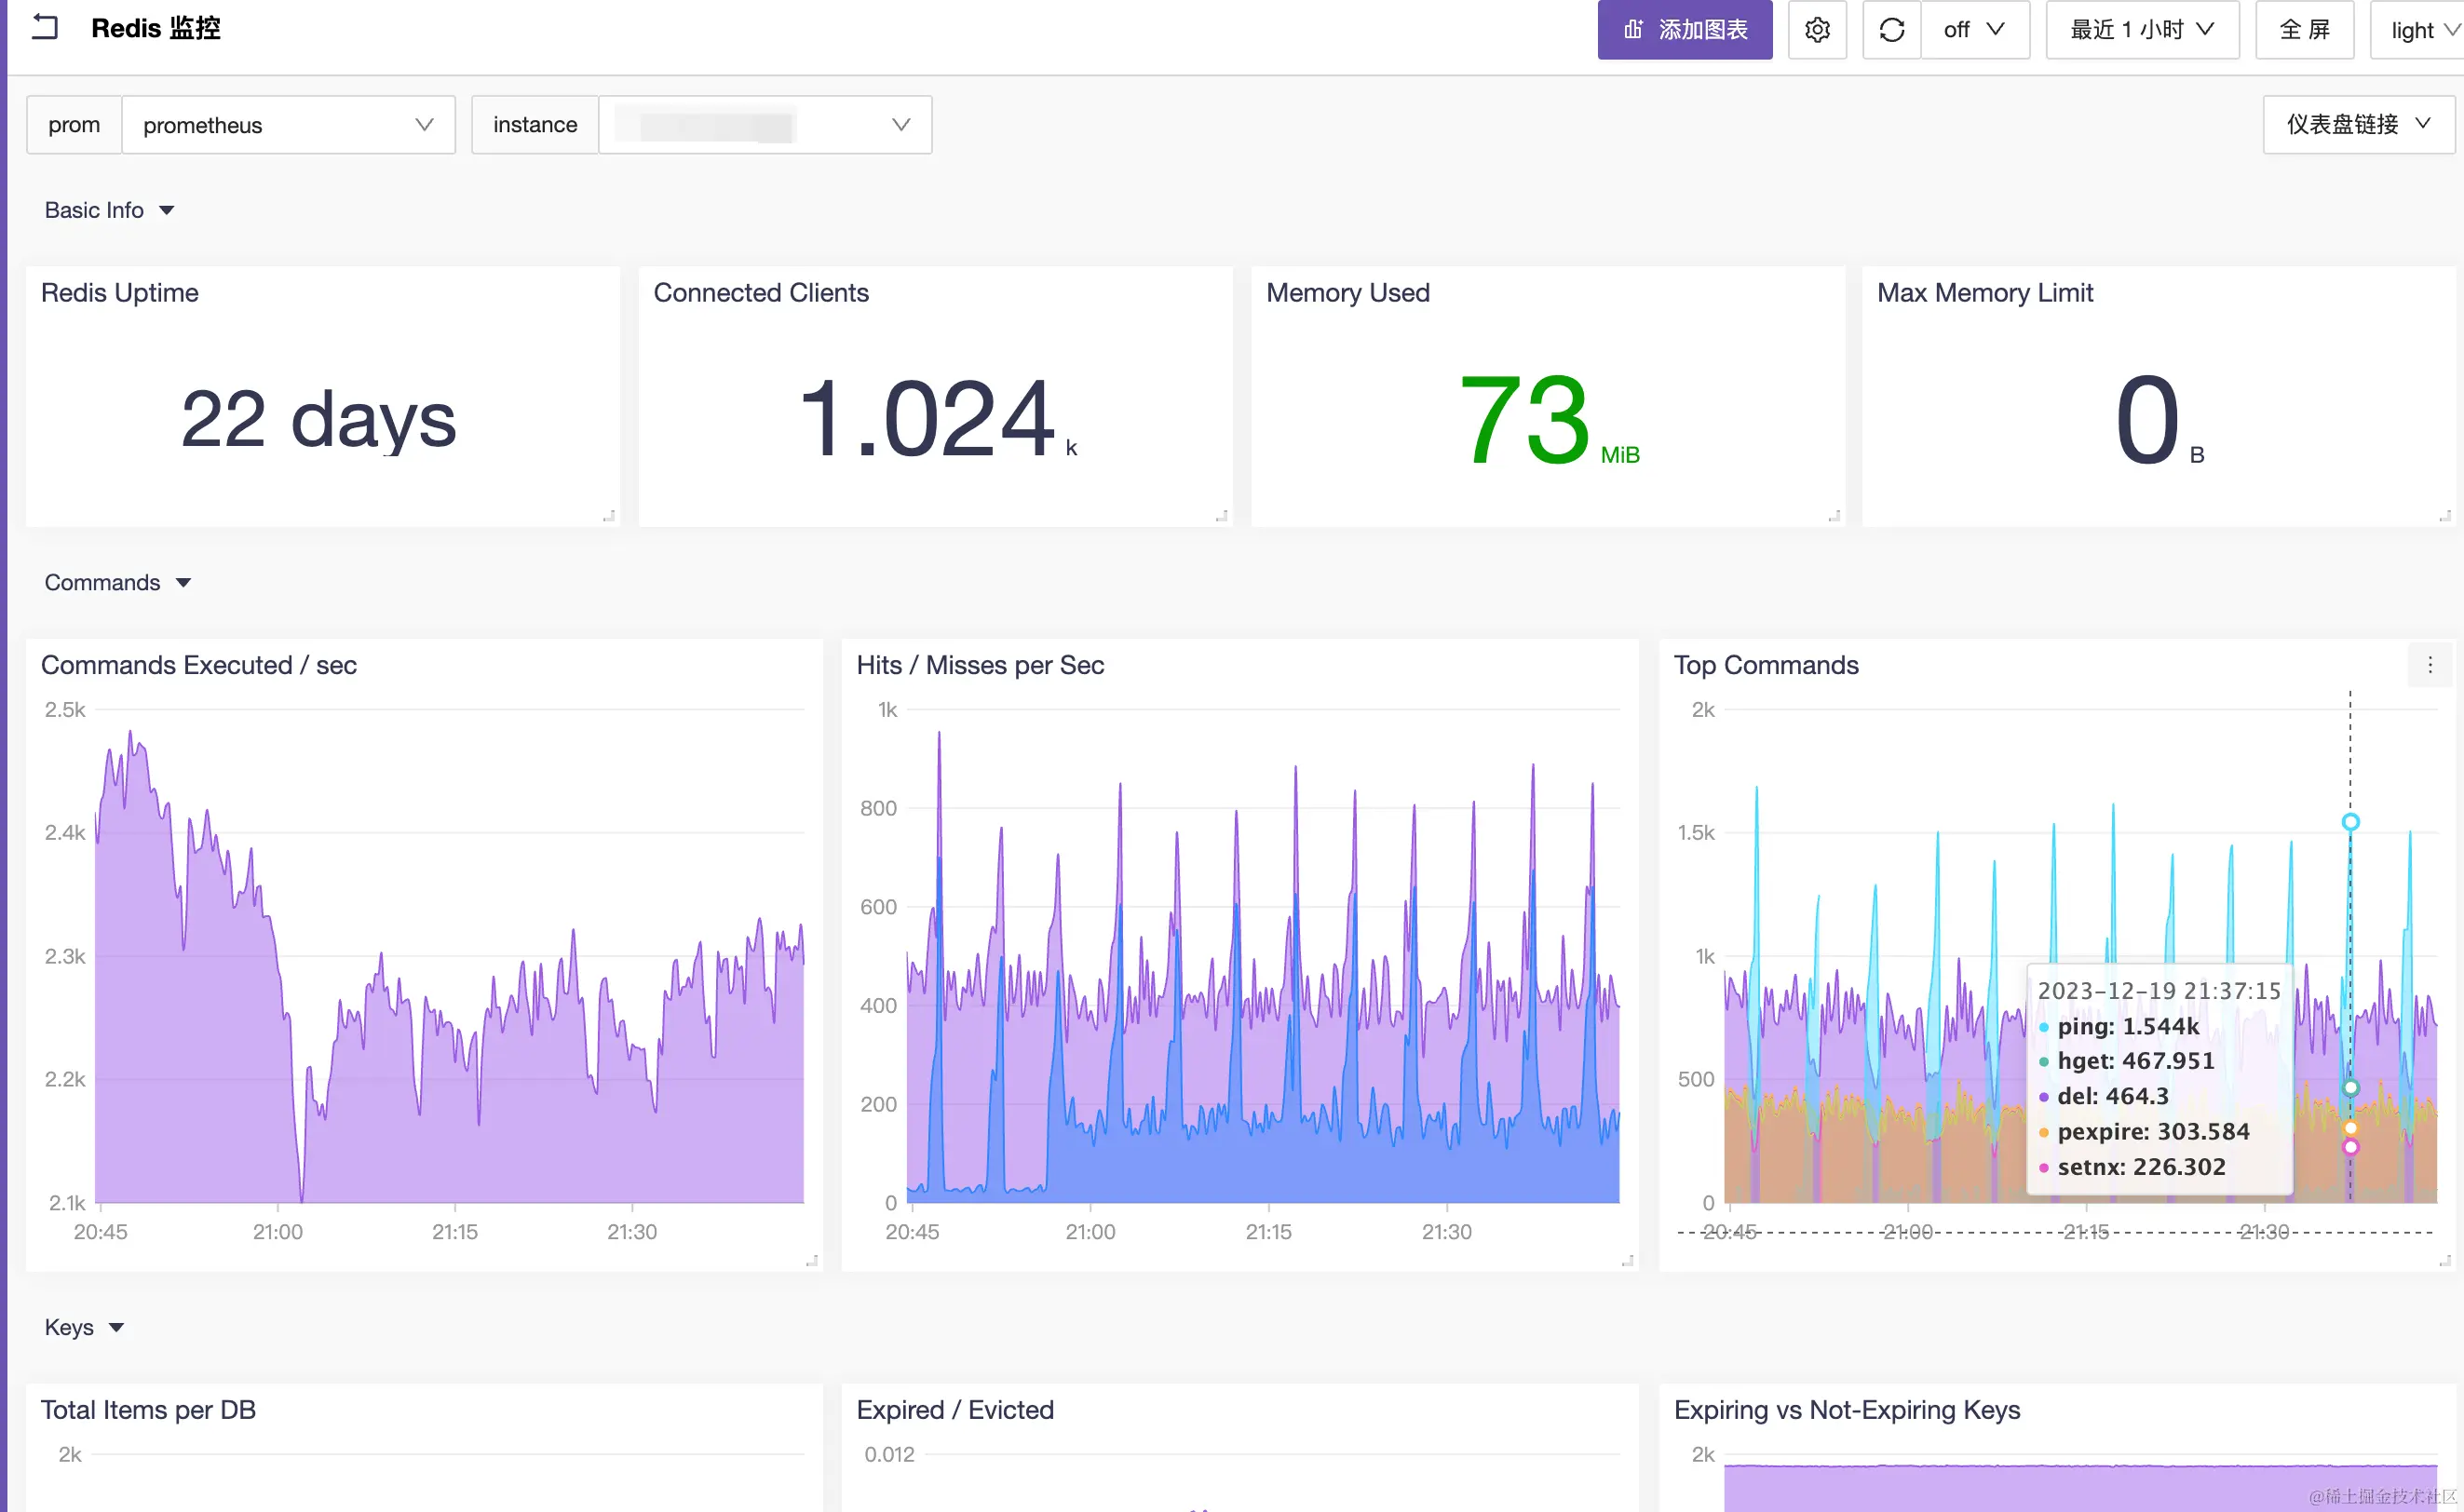The width and height of the screenshot is (2464, 1512).
Task: Click resize handle of Hits / Misses panel
Action: pyautogui.click(x=1627, y=1261)
